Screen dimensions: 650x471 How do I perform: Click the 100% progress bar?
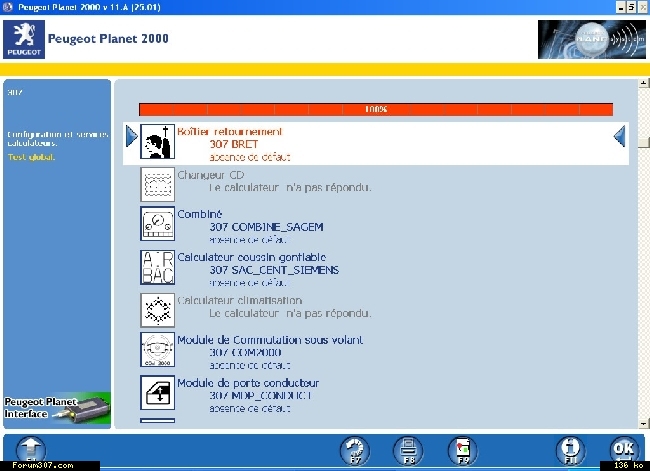pos(376,109)
